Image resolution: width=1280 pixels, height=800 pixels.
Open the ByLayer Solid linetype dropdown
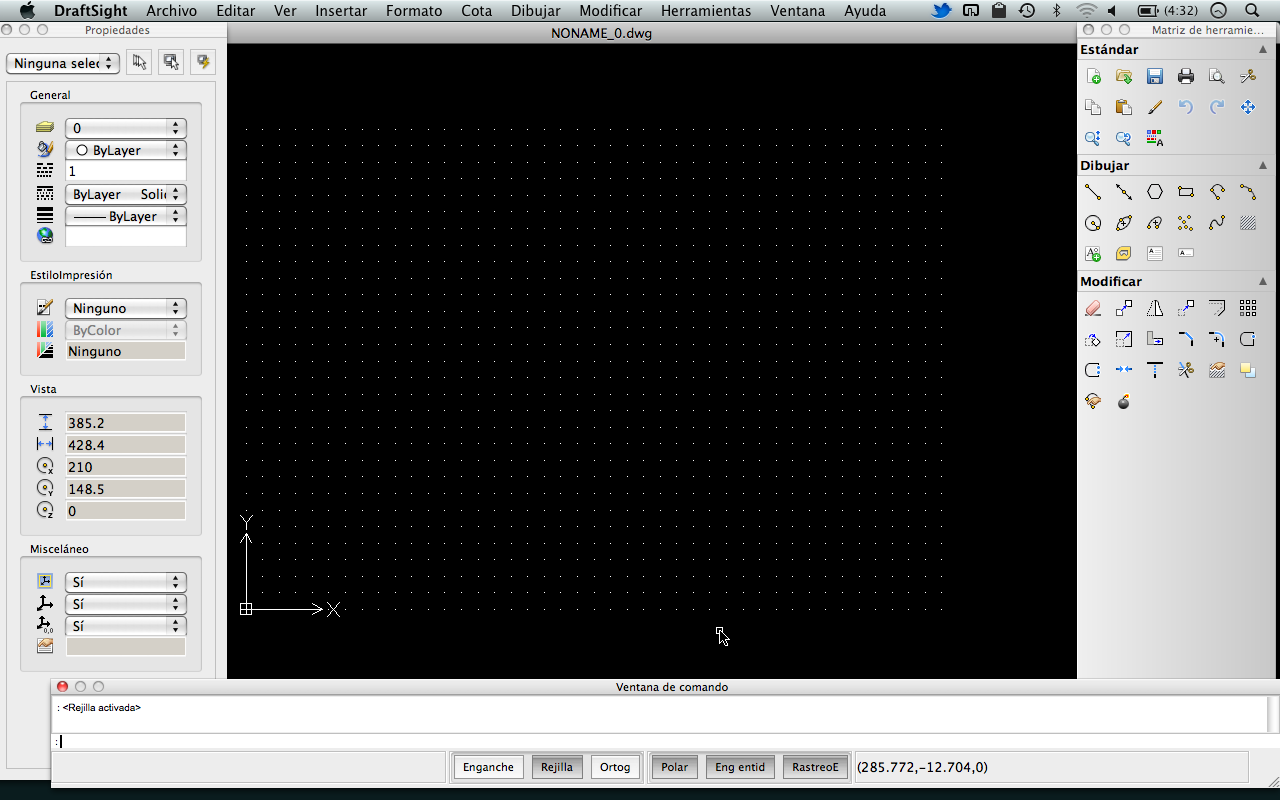pyautogui.click(x=126, y=194)
